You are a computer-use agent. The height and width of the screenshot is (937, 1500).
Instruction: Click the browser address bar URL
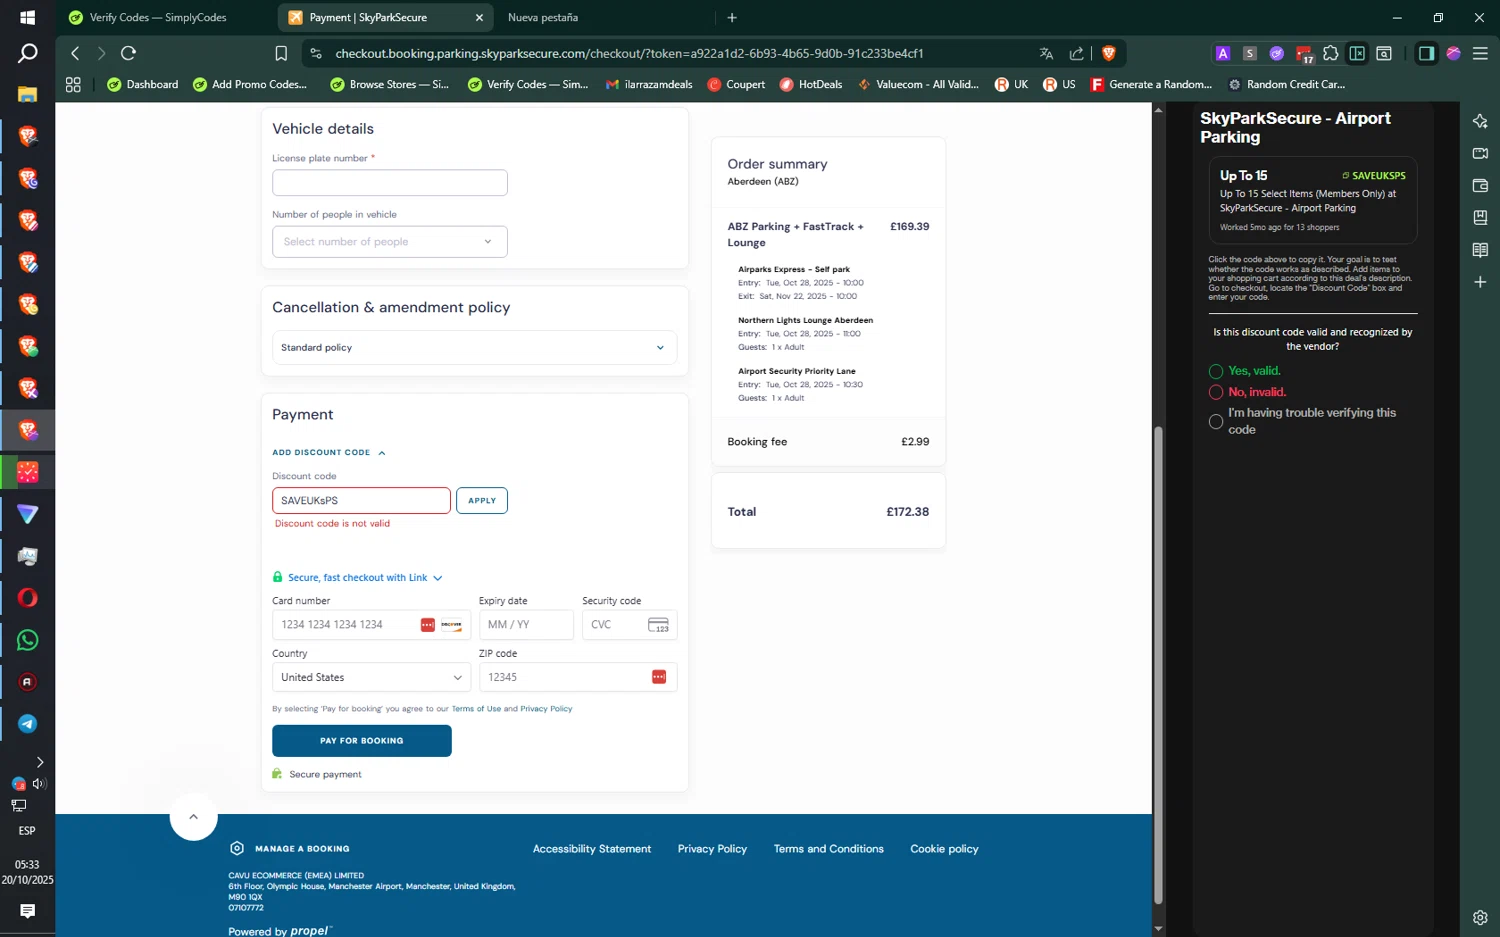pyautogui.click(x=629, y=53)
